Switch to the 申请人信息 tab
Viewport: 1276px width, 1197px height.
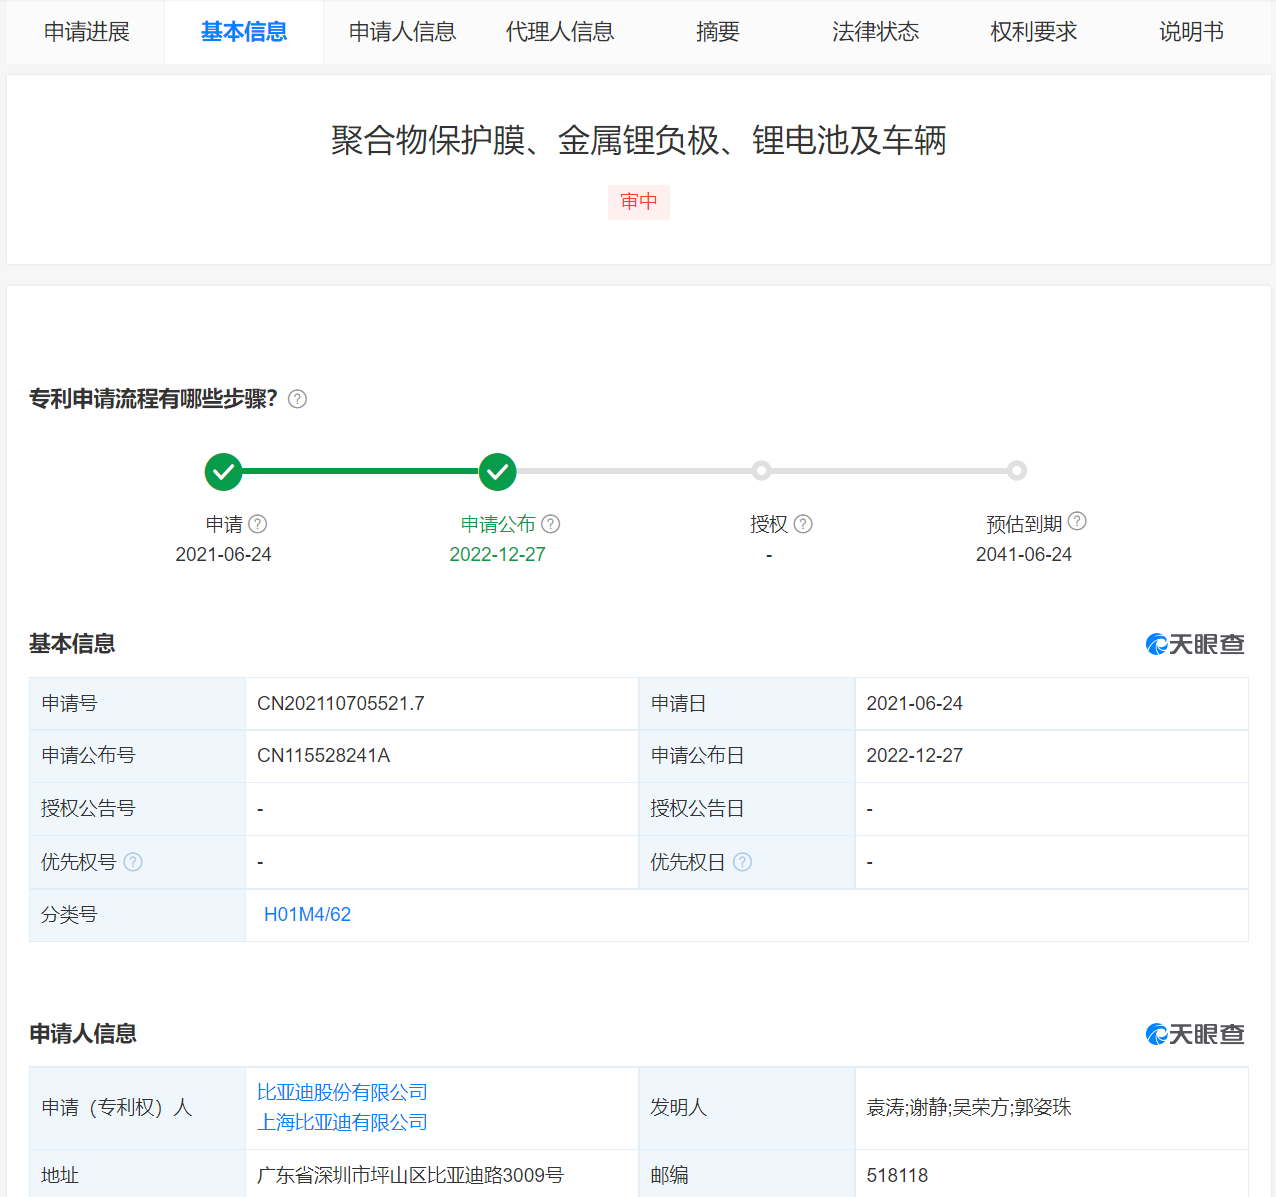(402, 32)
